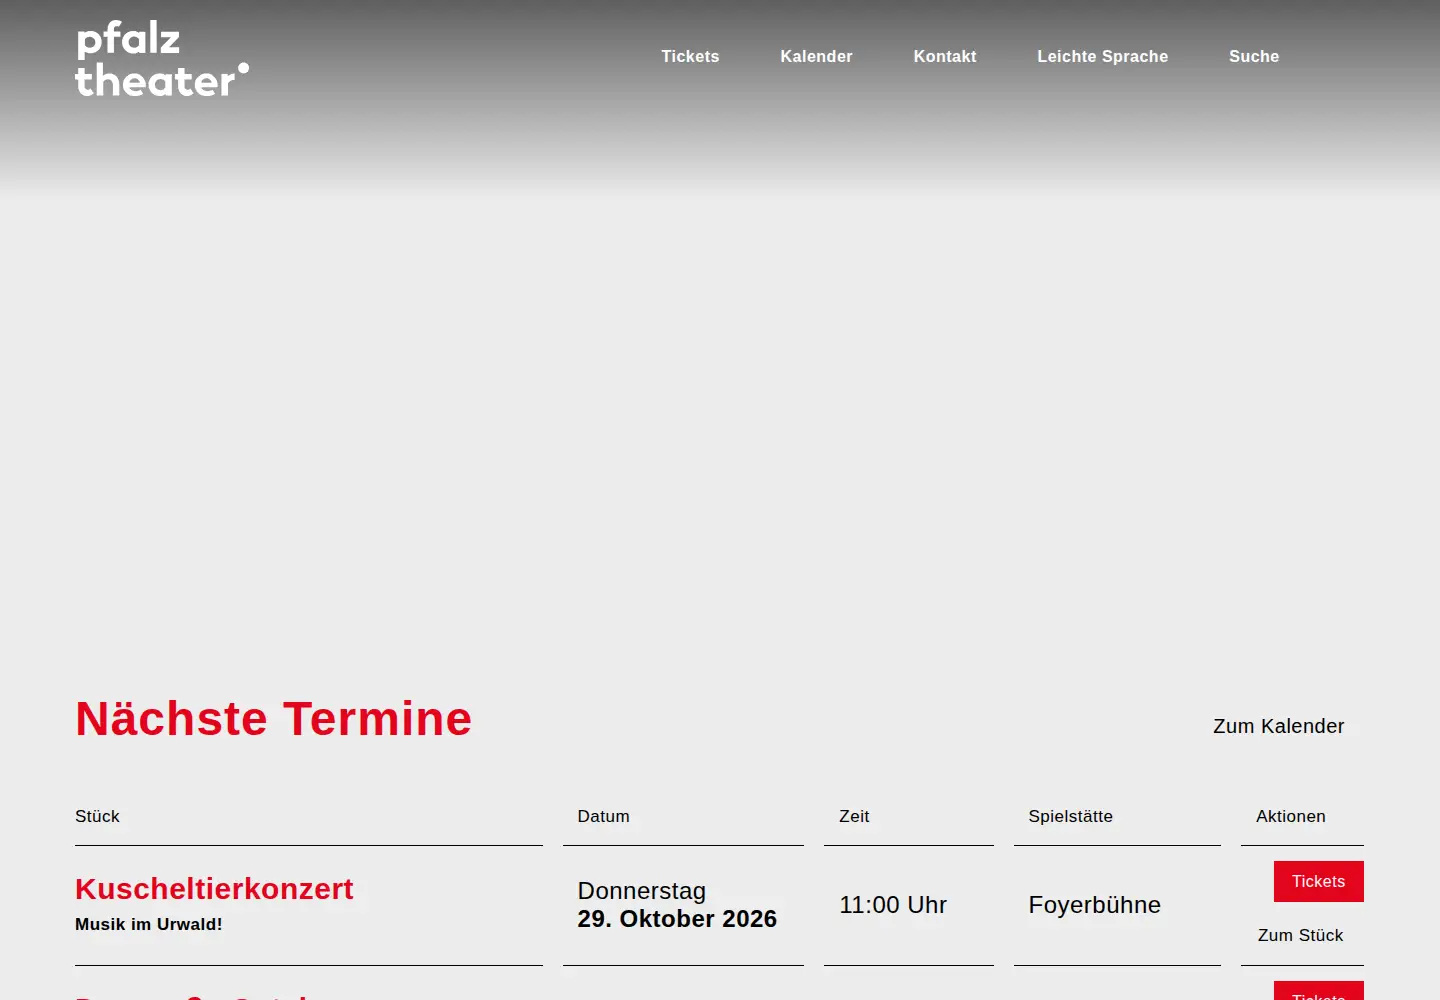1440x1000 pixels.
Task: Switch to Leichte Sprache
Action: (1102, 56)
